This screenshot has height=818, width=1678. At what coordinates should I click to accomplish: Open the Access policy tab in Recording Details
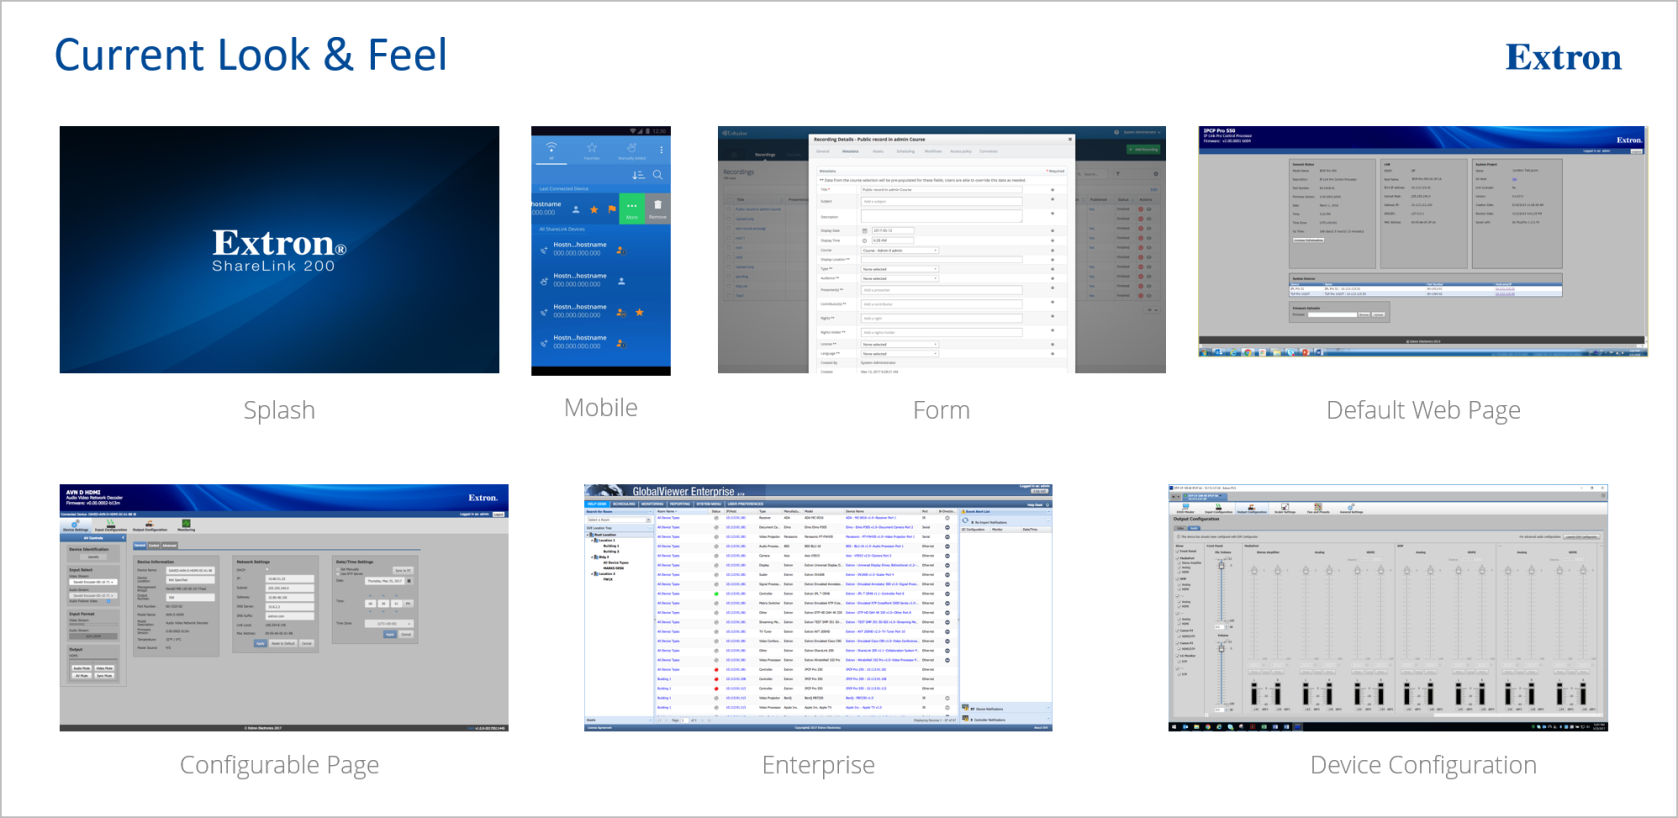point(961,151)
